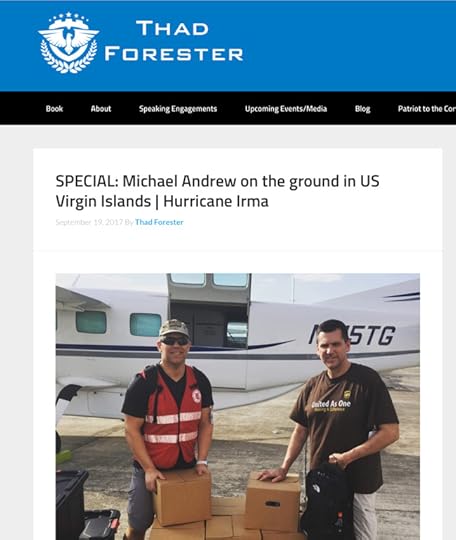Click the United As One shirt text
This screenshot has height=540, width=456.
coord(331,404)
